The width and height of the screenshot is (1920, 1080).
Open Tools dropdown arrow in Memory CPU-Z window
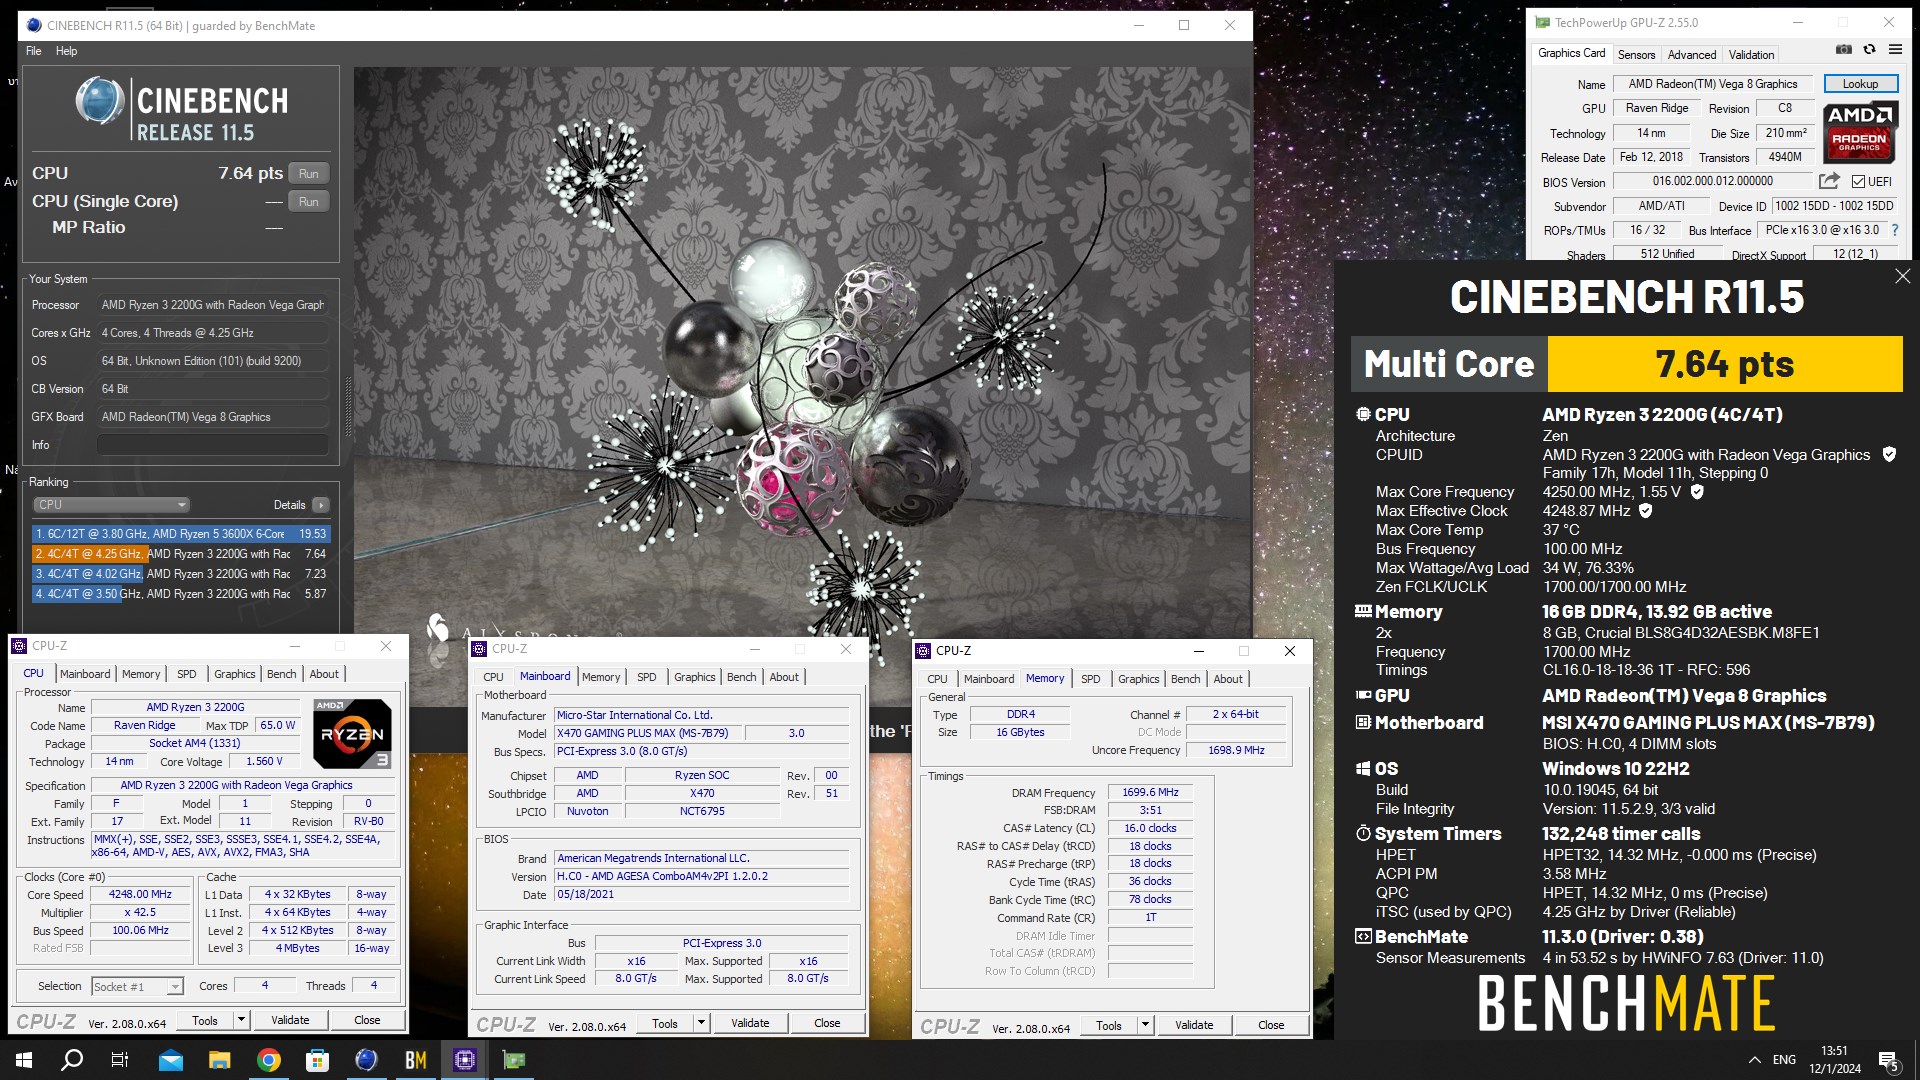pos(1145,1025)
